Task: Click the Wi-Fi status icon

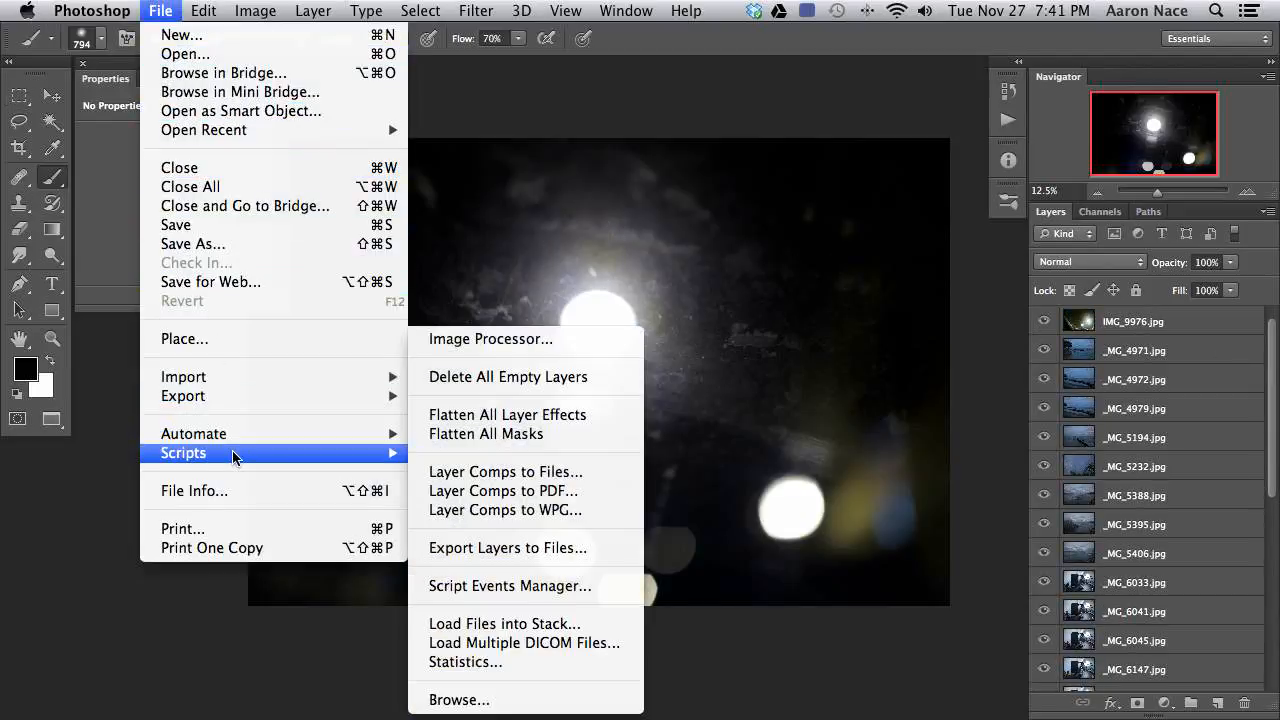Action: (897, 11)
